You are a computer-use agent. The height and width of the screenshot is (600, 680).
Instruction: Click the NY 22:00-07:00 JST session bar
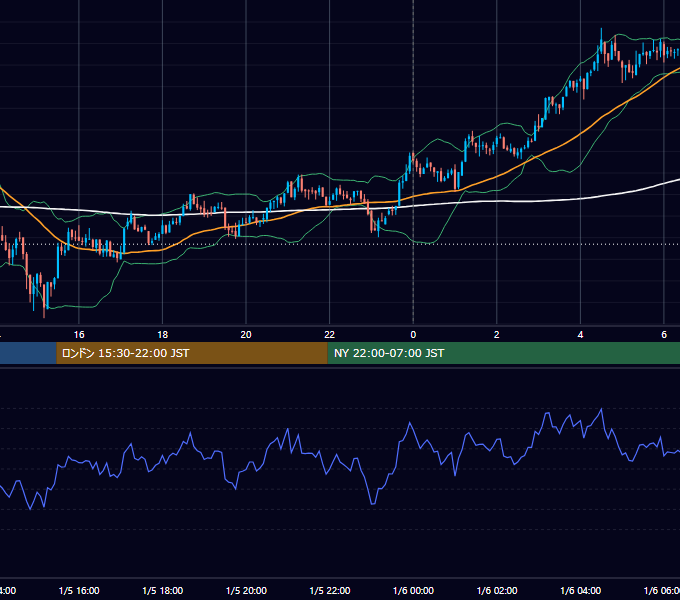[x=503, y=353]
